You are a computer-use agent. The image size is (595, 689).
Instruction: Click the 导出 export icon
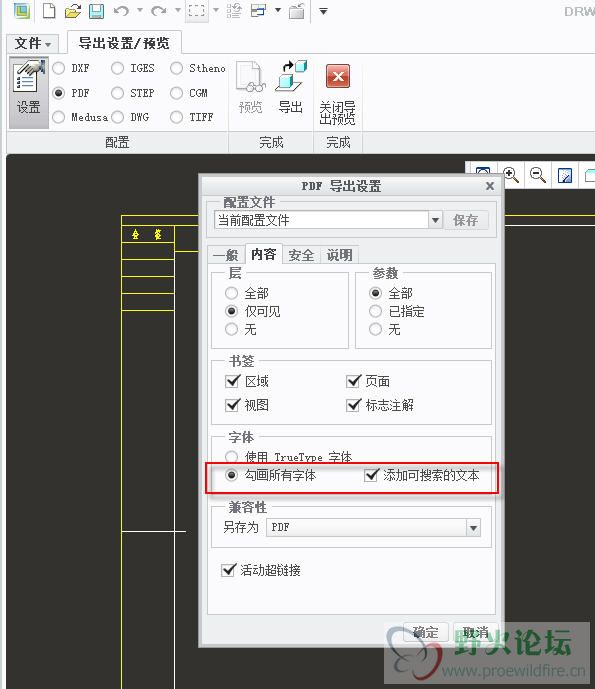290,87
